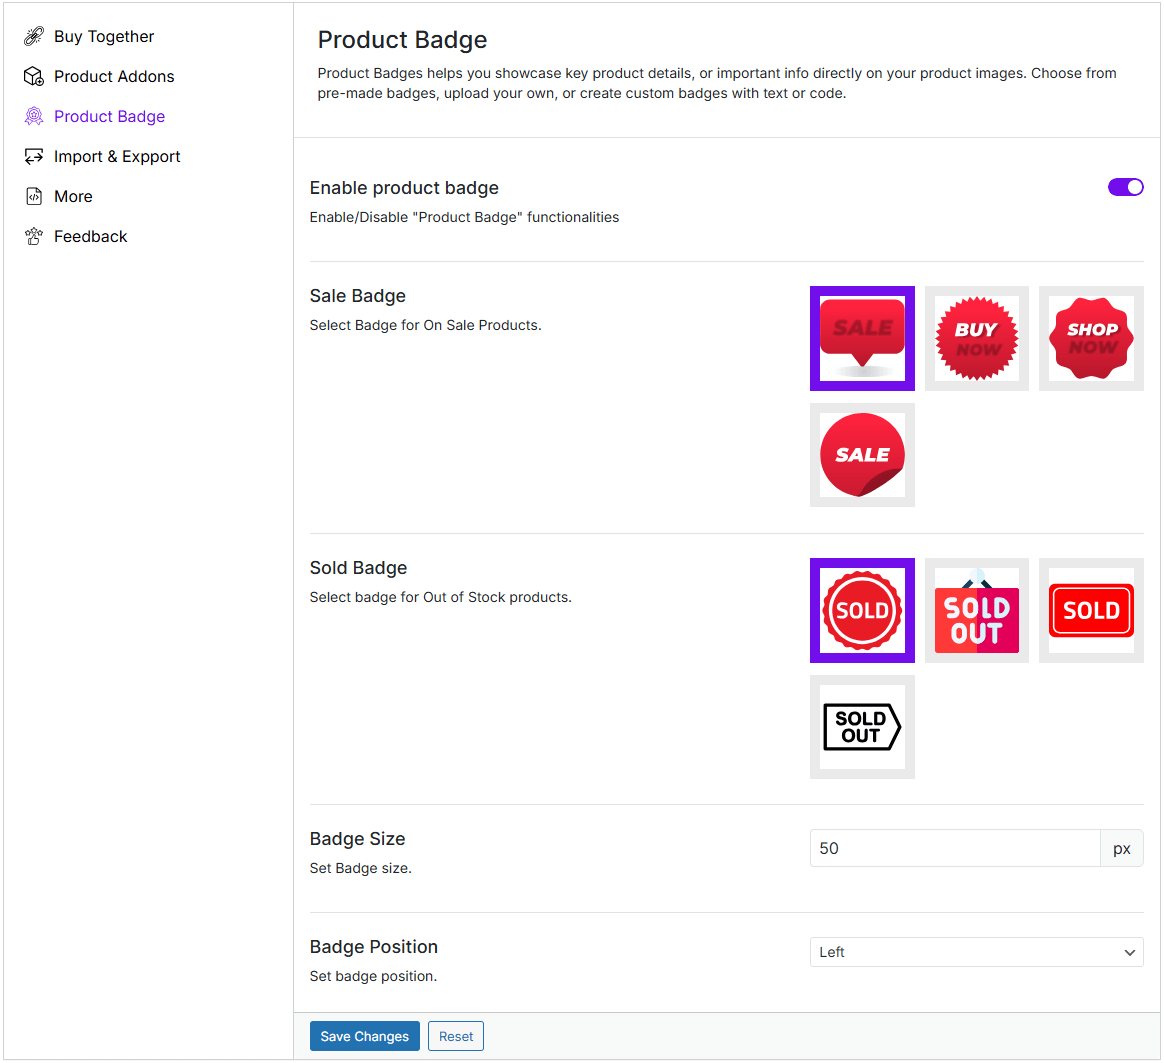Click the dropdown chevron next to Left
The height and width of the screenshot is (1063, 1164).
(1130, 951)
